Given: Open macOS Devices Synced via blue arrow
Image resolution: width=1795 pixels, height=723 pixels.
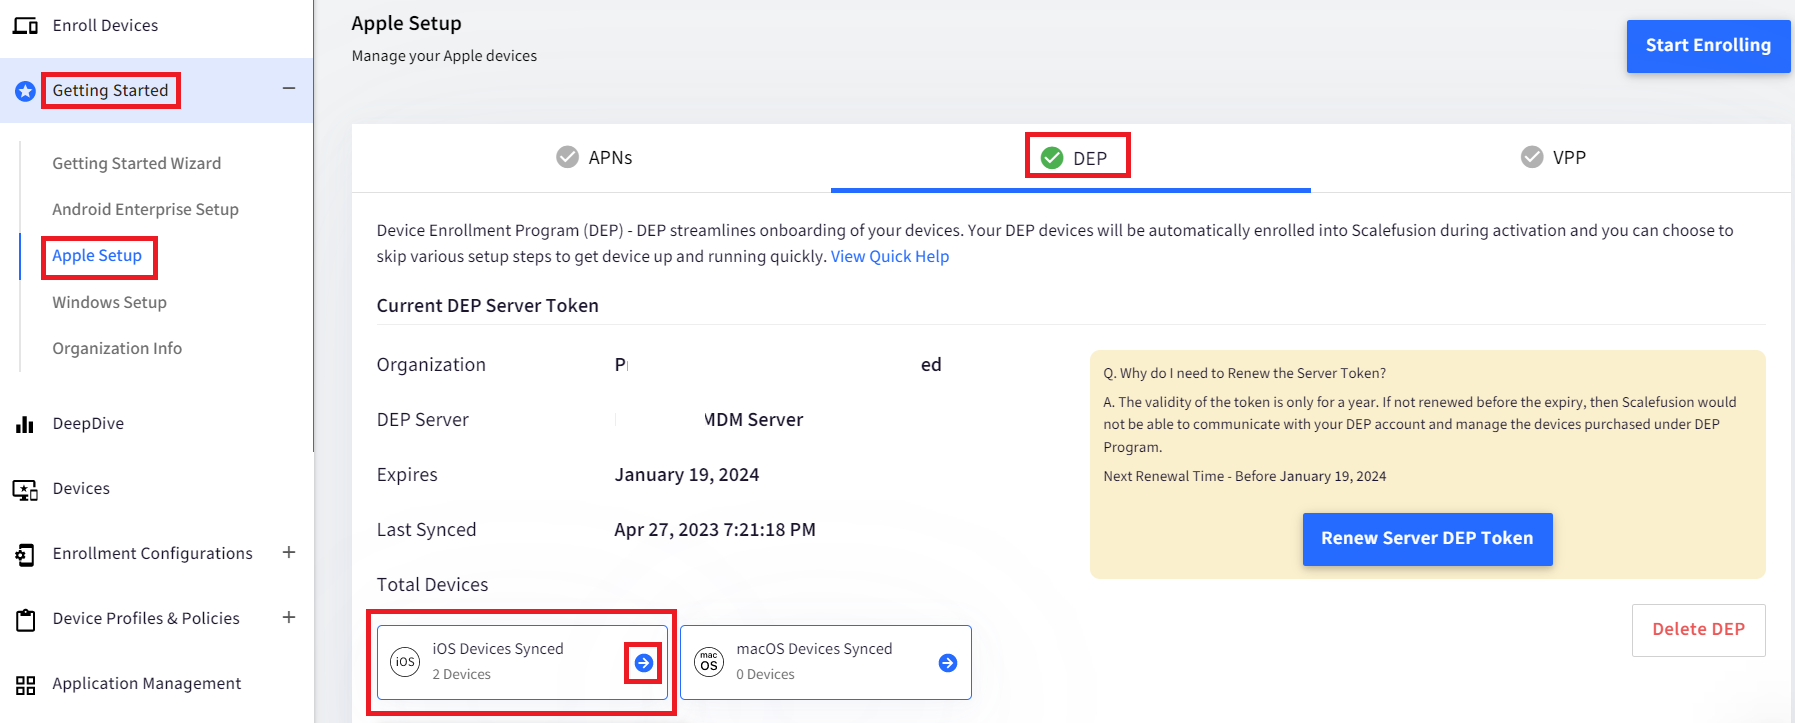Looking at the screenshot, I should 948,663.
